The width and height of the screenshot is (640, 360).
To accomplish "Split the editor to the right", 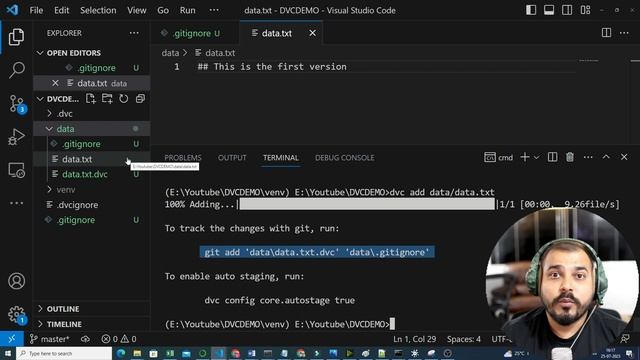I will pyautogui.click(x=606, y=33).
